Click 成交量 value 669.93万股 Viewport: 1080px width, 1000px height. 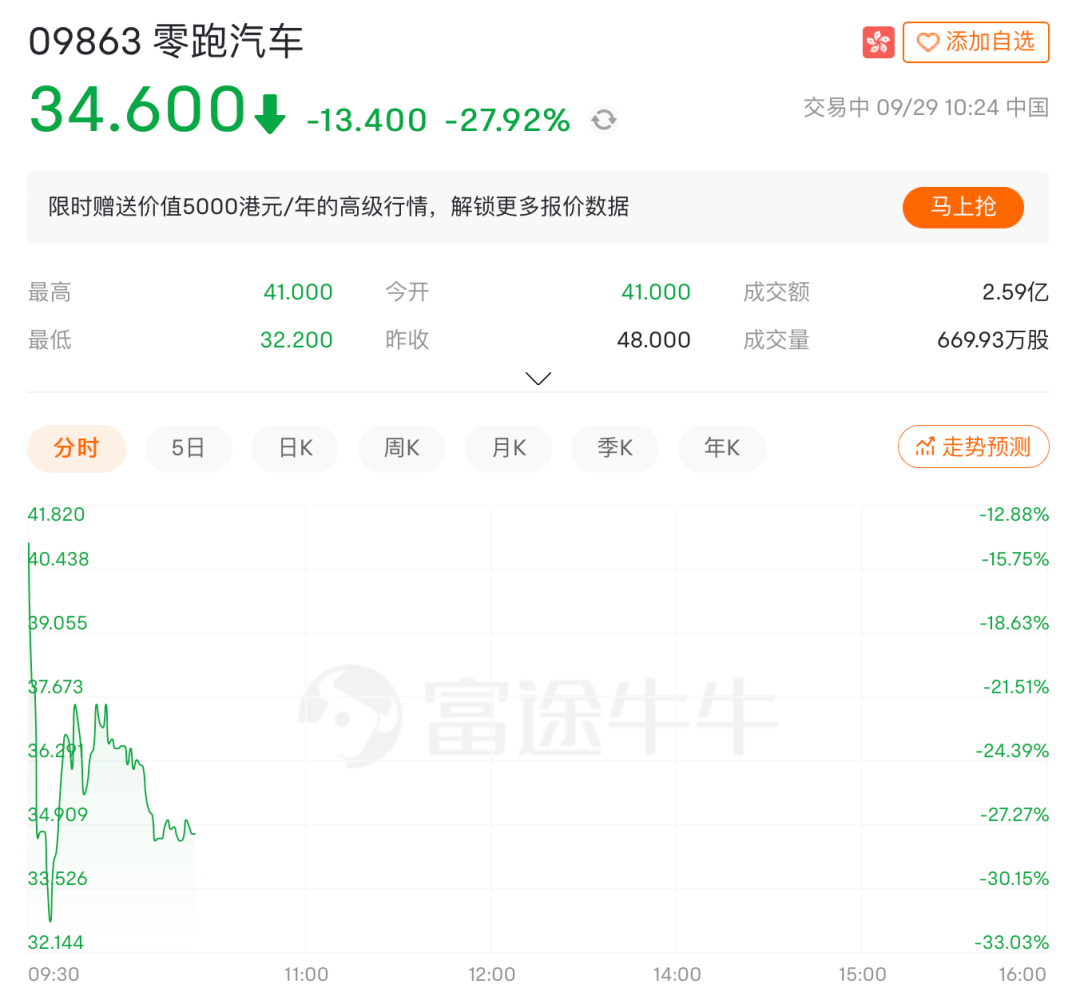[x=993, y=340]
